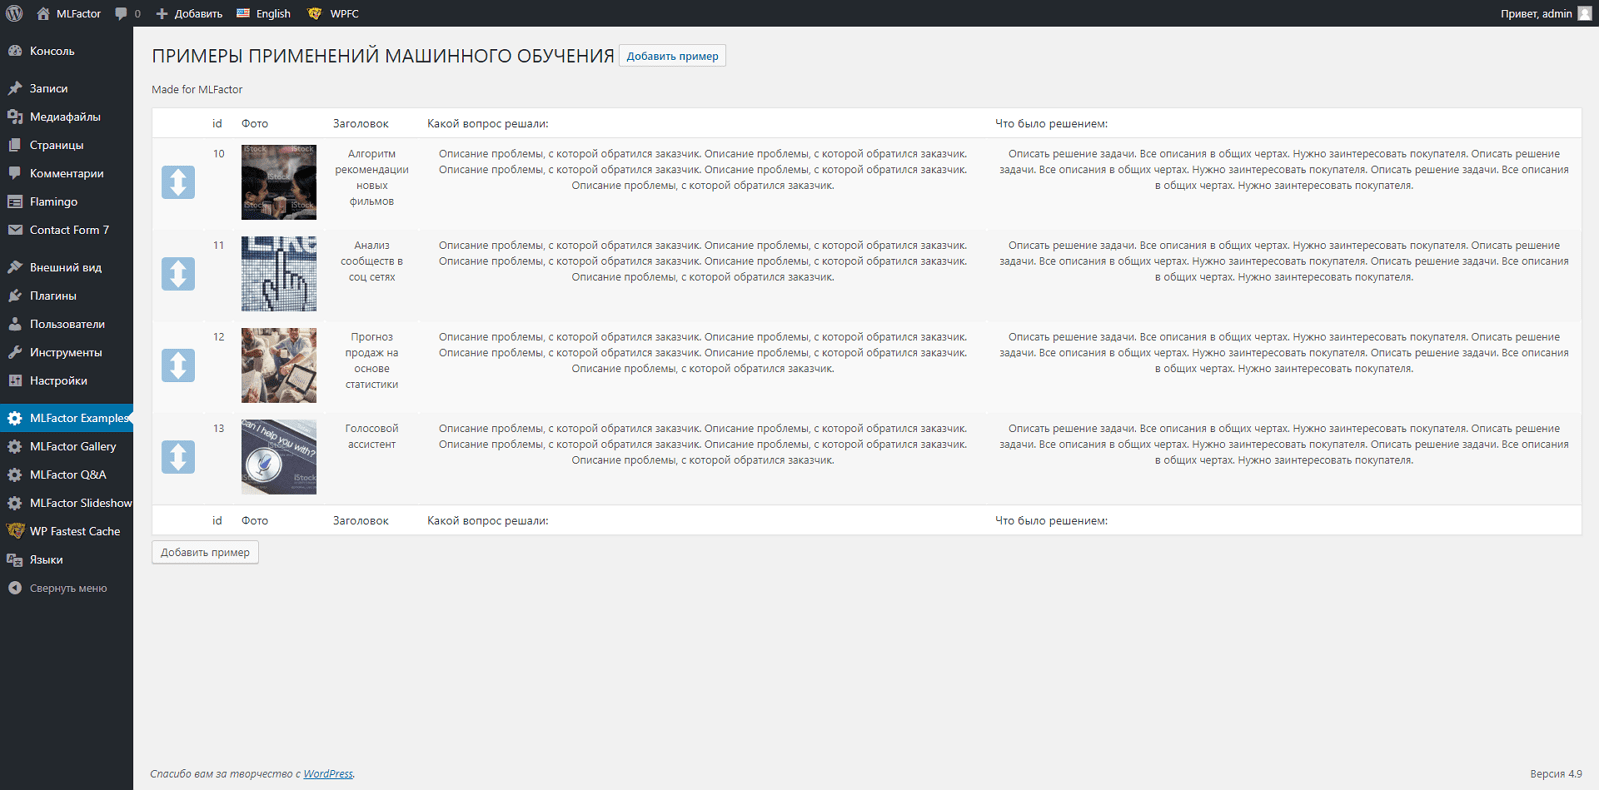Viewport: 1599px width, 790px height.
Task: Click the bottom id column footer
Action: coord(217,521)
